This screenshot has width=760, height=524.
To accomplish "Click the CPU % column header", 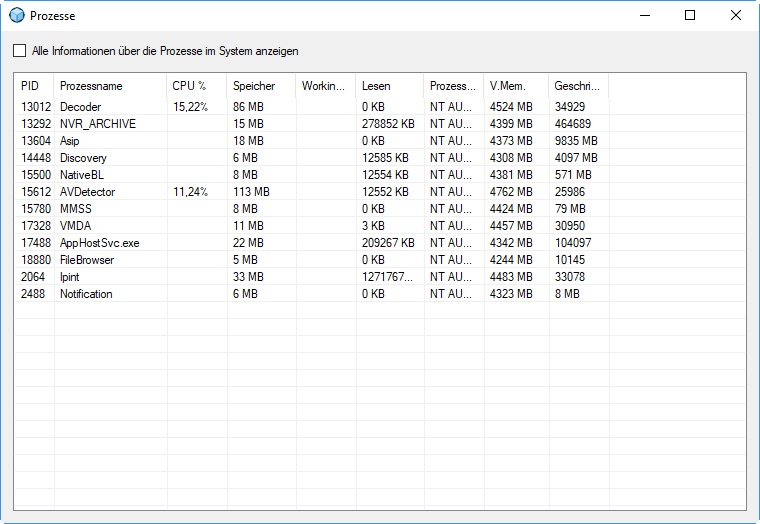I will 189,86.
